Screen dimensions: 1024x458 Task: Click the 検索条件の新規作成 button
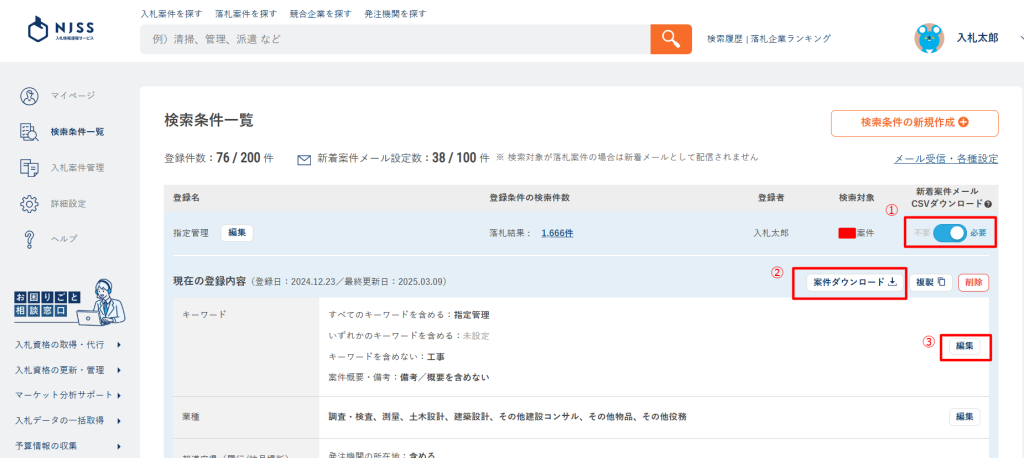click(x=914, y=123)
